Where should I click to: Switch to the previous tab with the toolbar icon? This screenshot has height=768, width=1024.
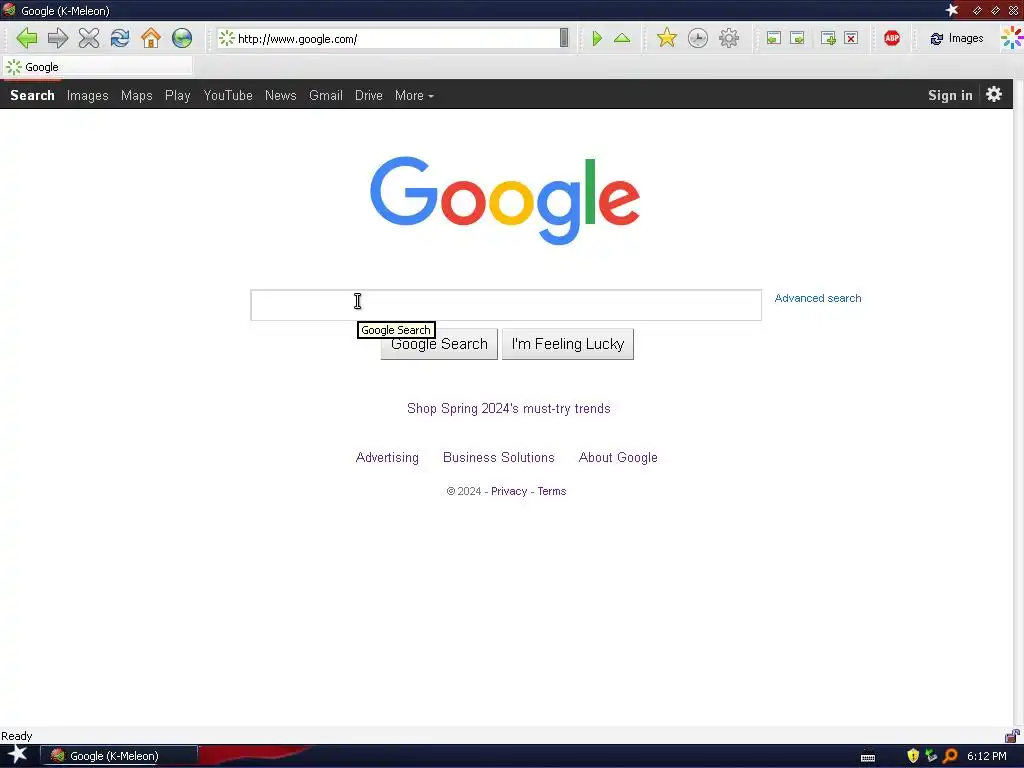tap(774, 39)
